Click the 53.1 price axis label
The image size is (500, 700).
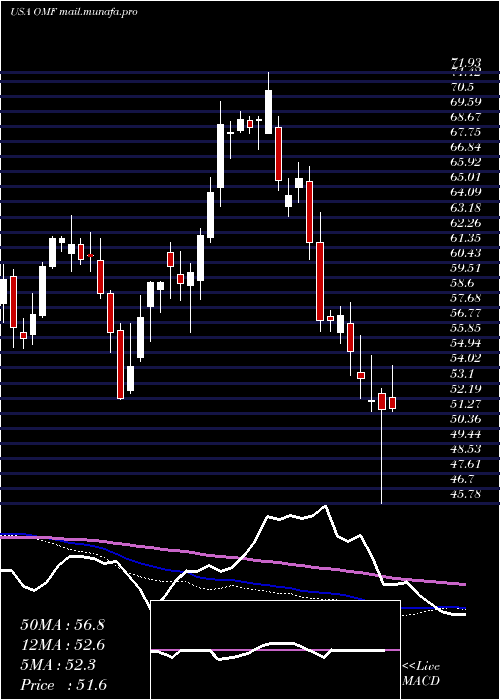click(463, 374)
